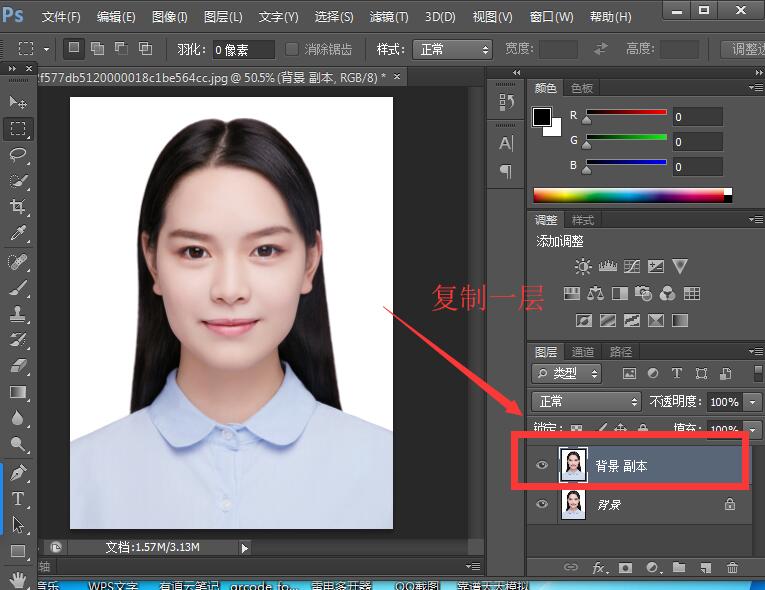Choose New Selection mode button
765x590 pixels.
click(x=74, y=48)
